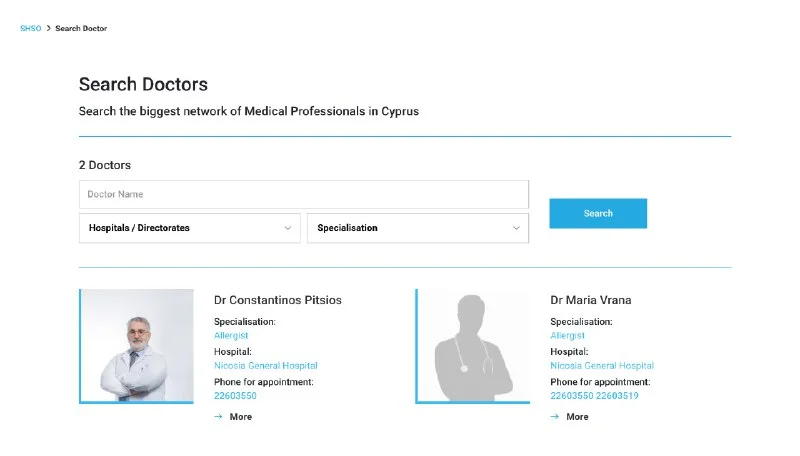This screenshot has height=456, width=800.
Task: Click the arrow icon beside Vrana's More
Action: 554,417
